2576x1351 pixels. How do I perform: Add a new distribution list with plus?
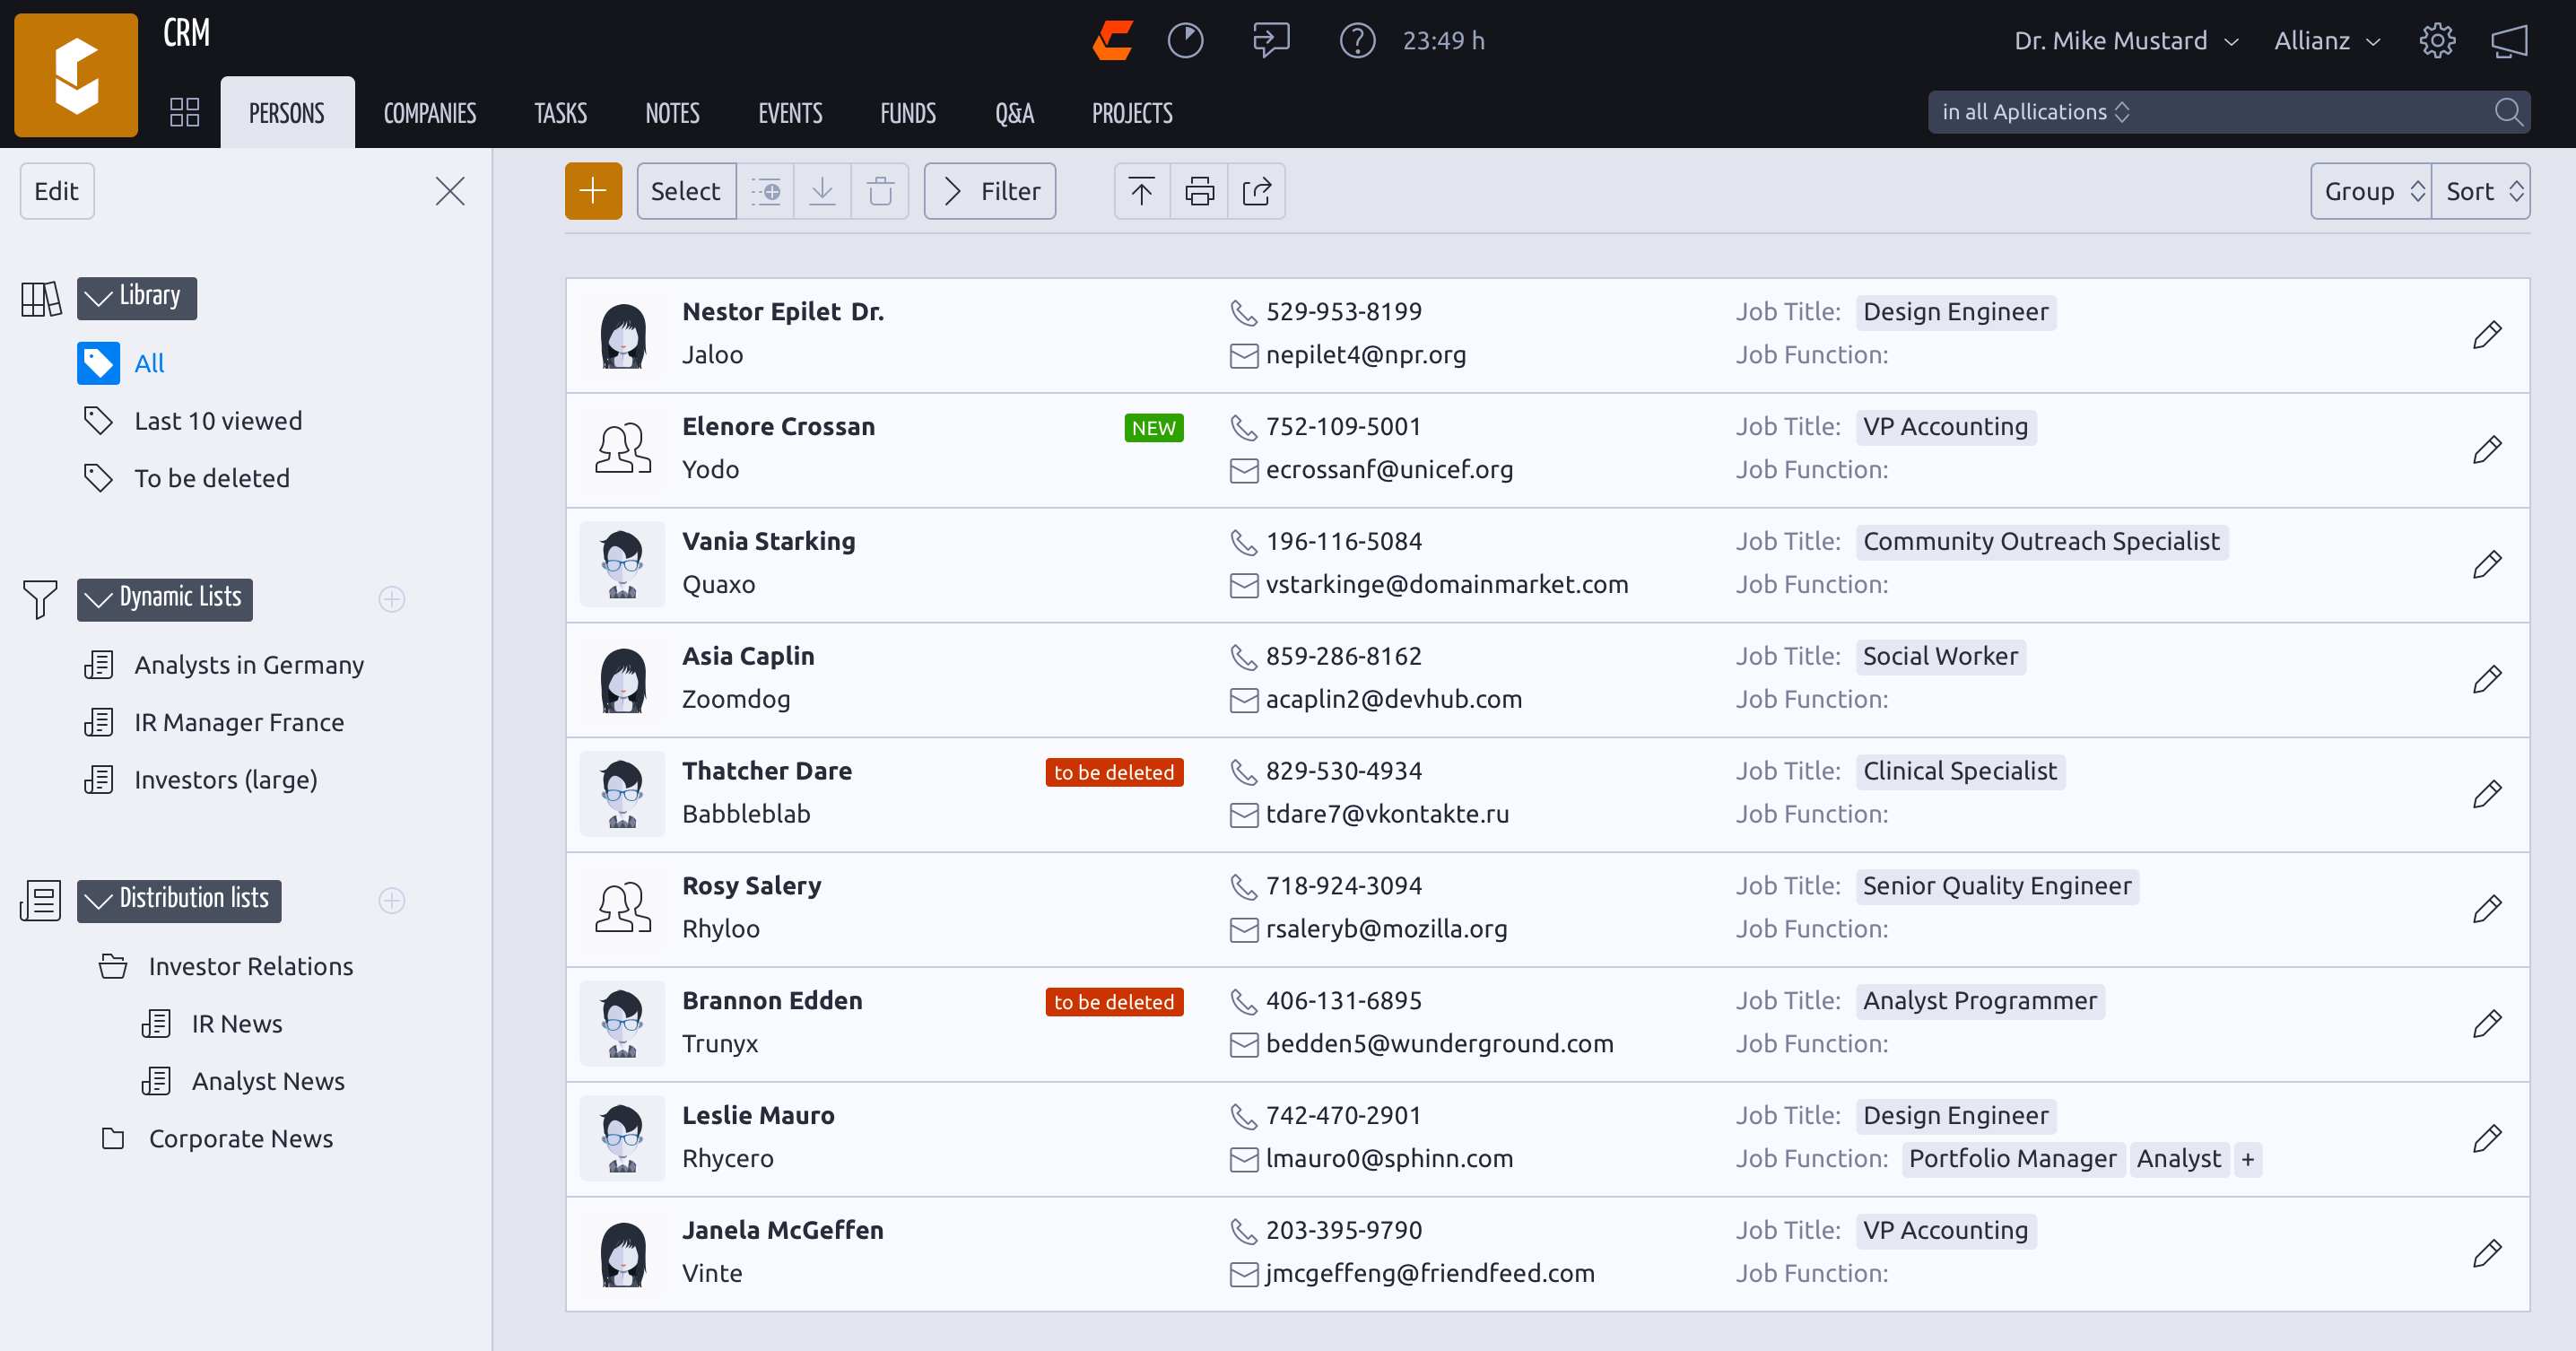click(392, 900)
